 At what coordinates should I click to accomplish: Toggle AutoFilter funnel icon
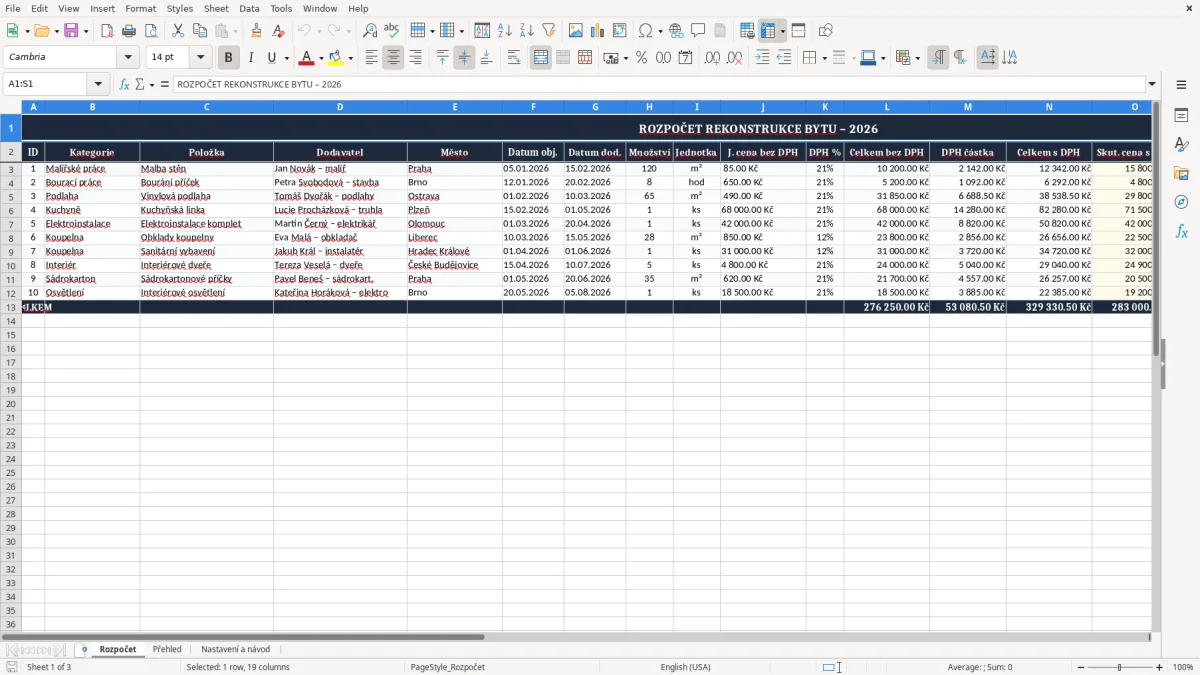coord(549,31)
